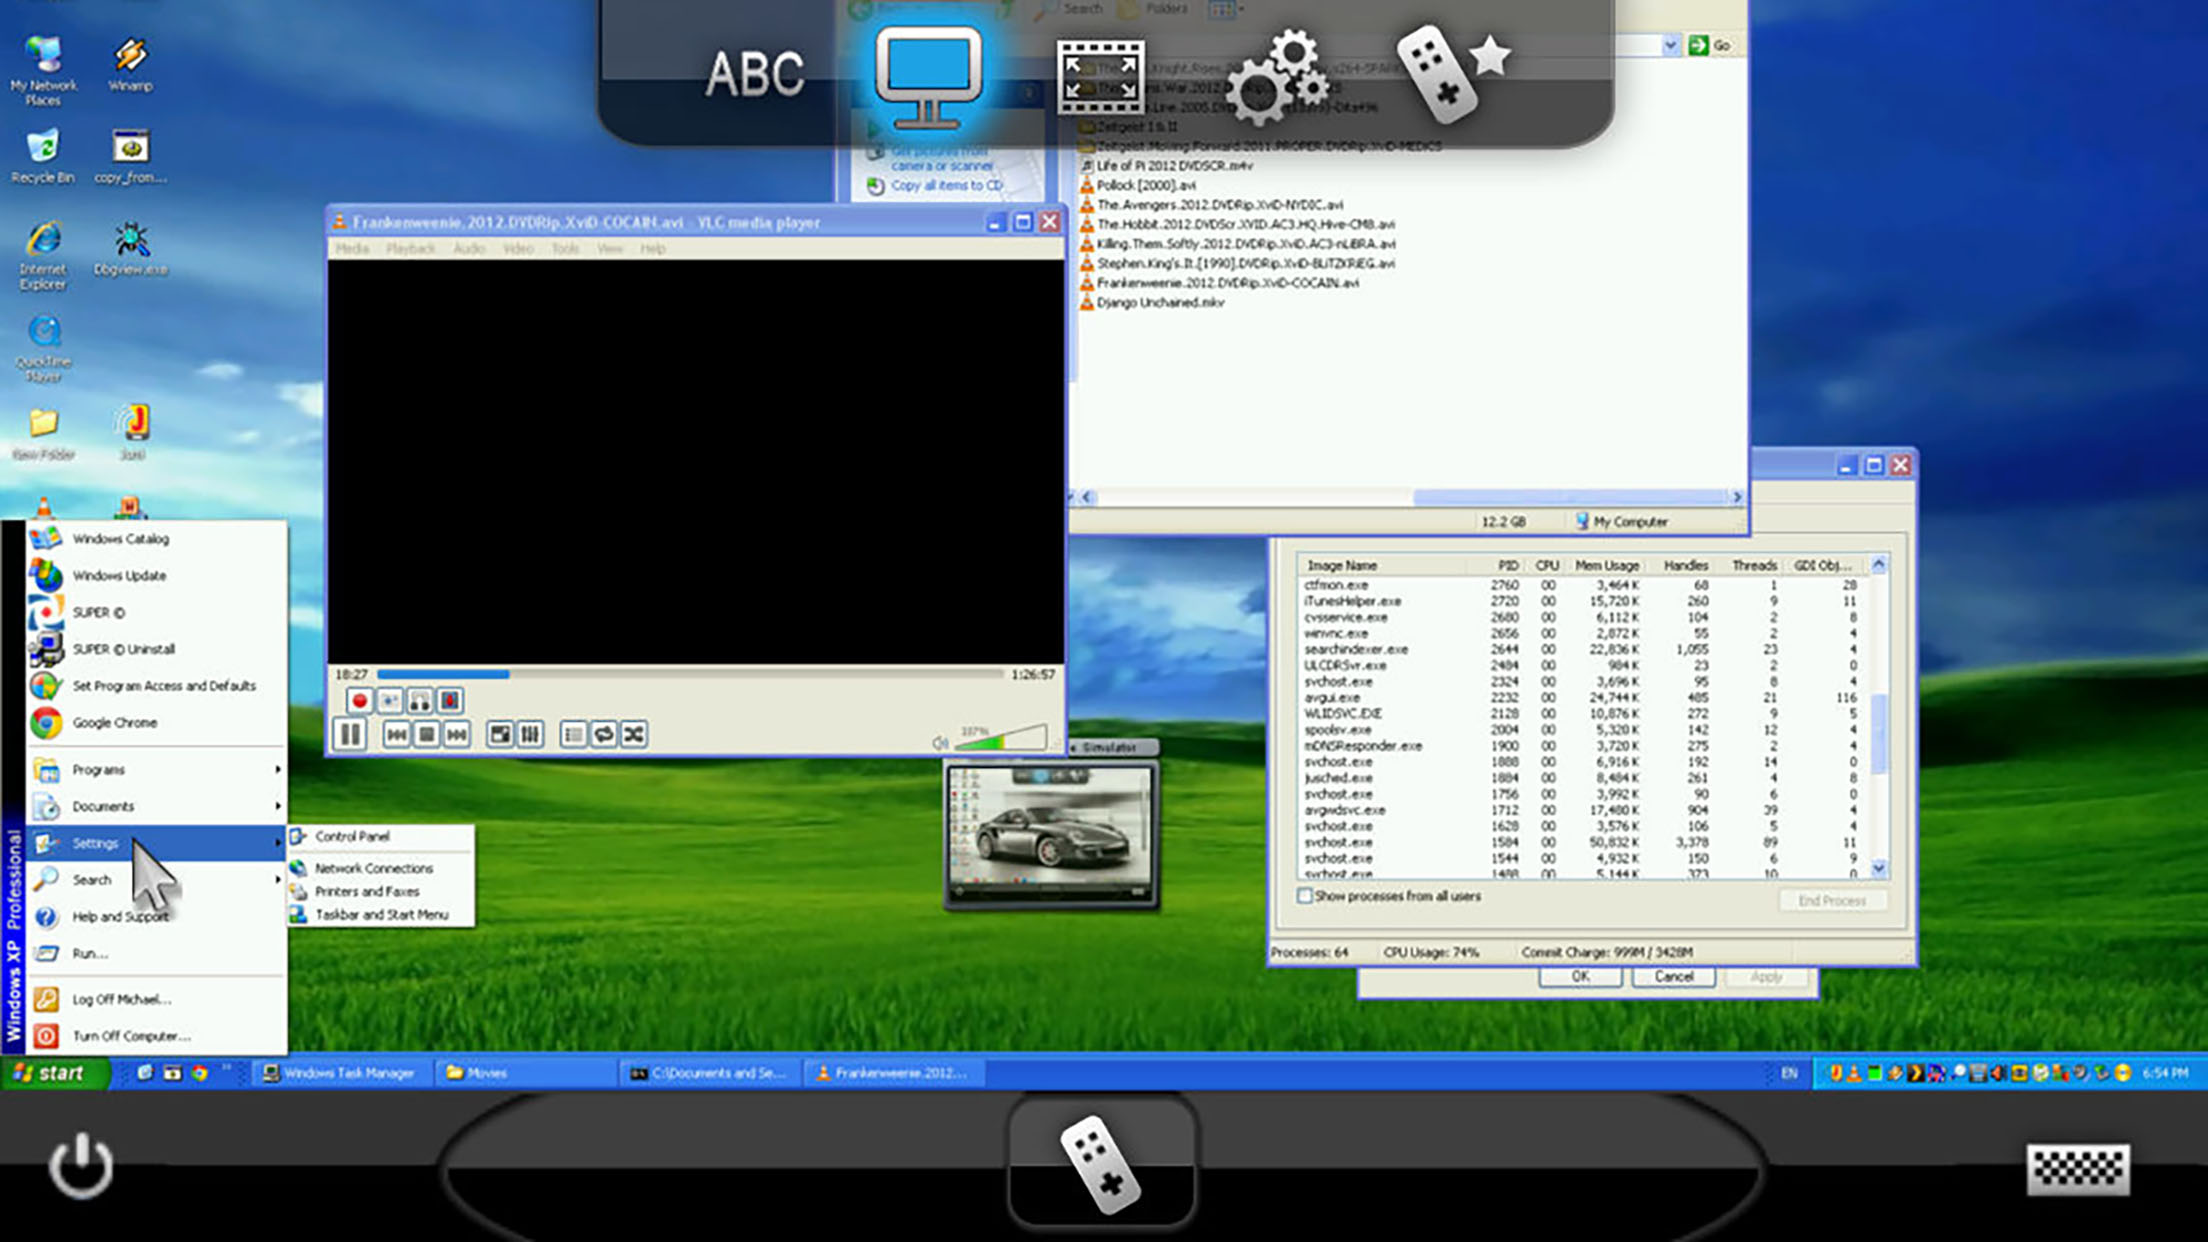Open the gears settings icon
2208x1242 pixels.
point(1277,76)
